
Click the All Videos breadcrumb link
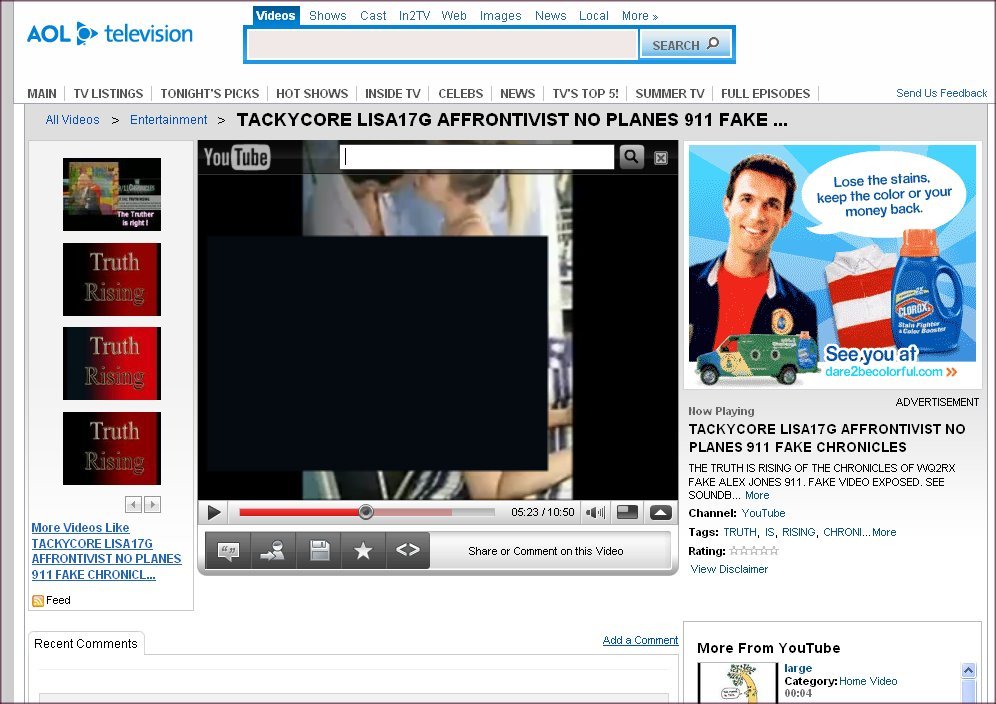point(72,119)
